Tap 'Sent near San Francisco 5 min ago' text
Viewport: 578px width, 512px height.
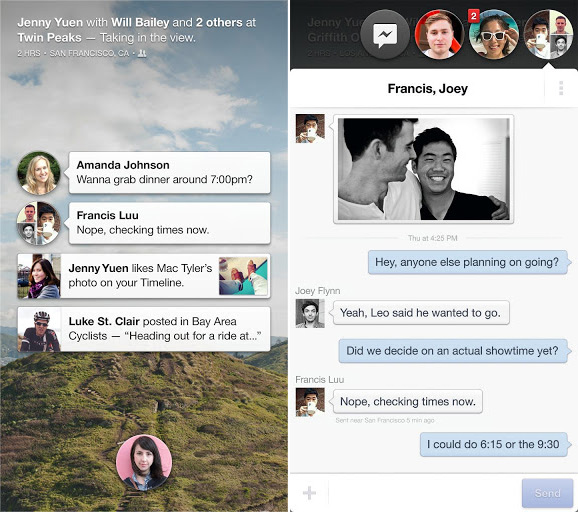(385, 420)
